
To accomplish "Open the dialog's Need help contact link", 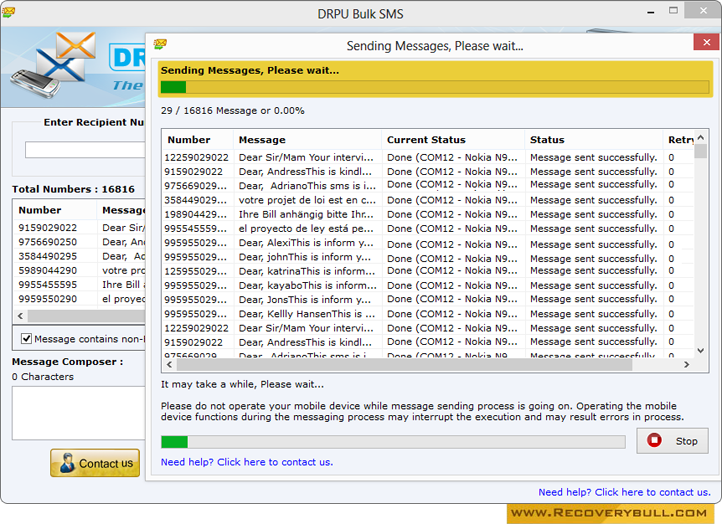I will [x=246, y=462].
